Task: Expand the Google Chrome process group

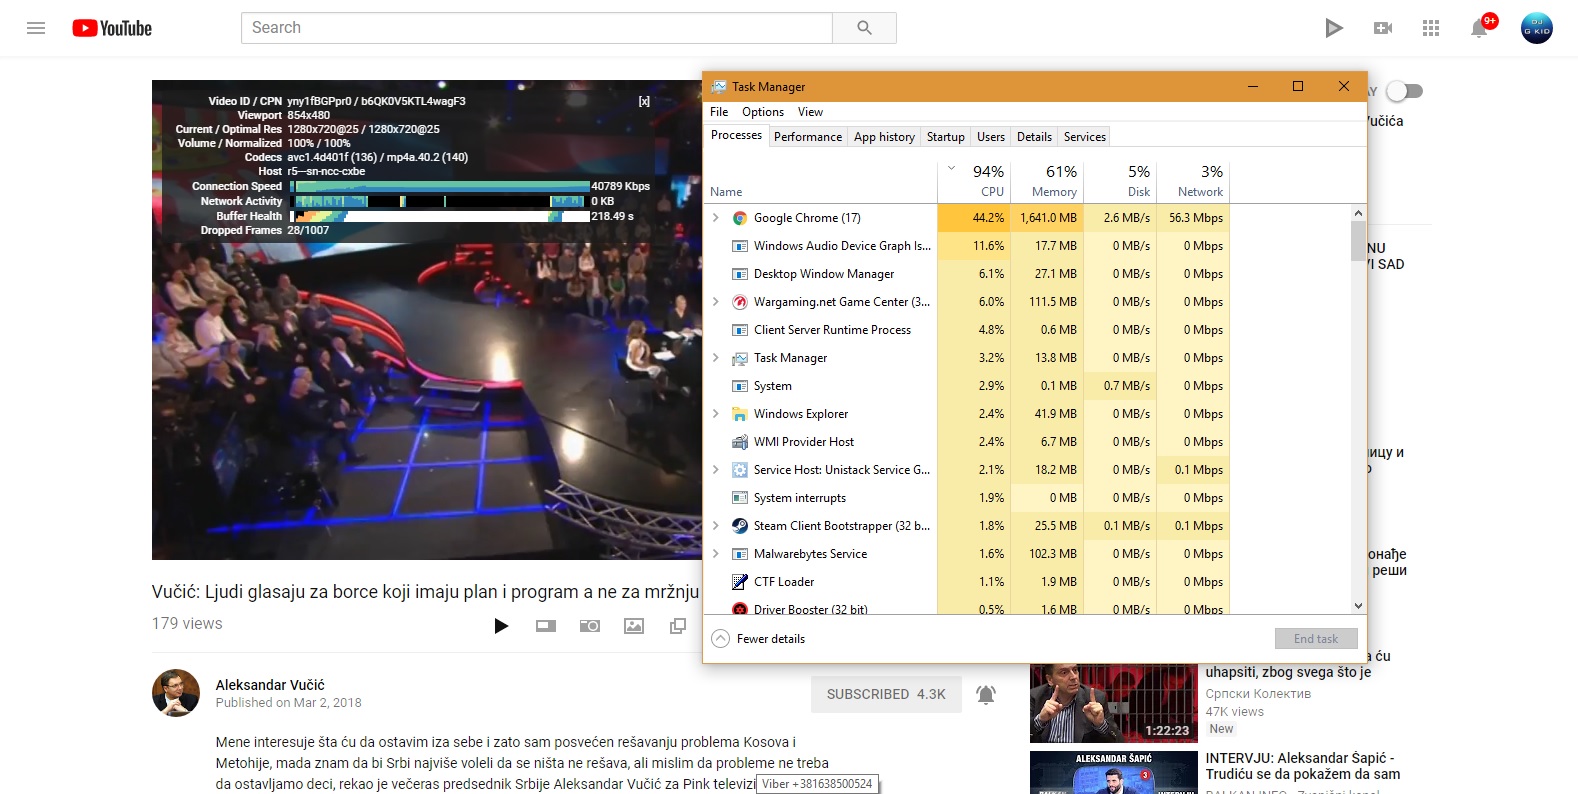Action: click(x=716, y=217)
